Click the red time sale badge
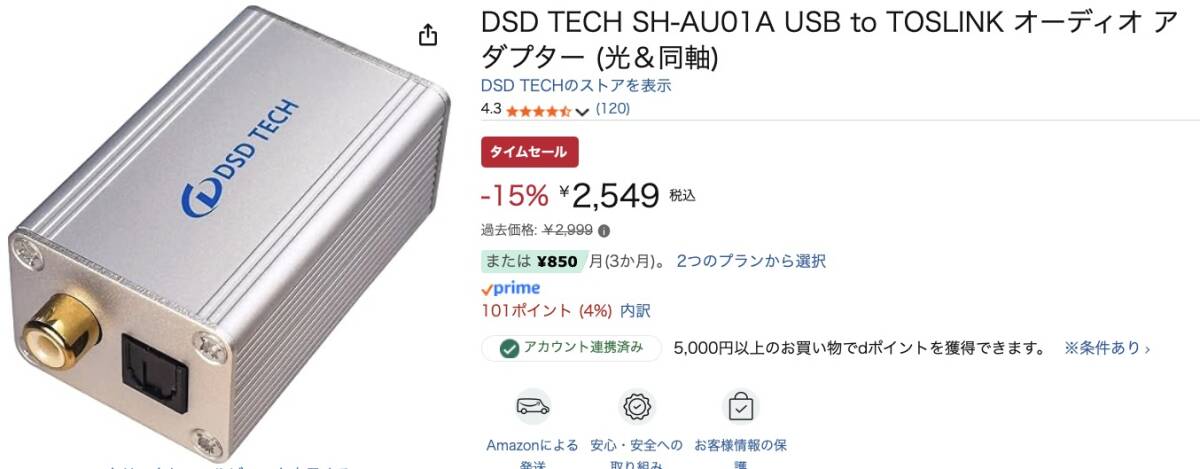 (x=530, y=152)
